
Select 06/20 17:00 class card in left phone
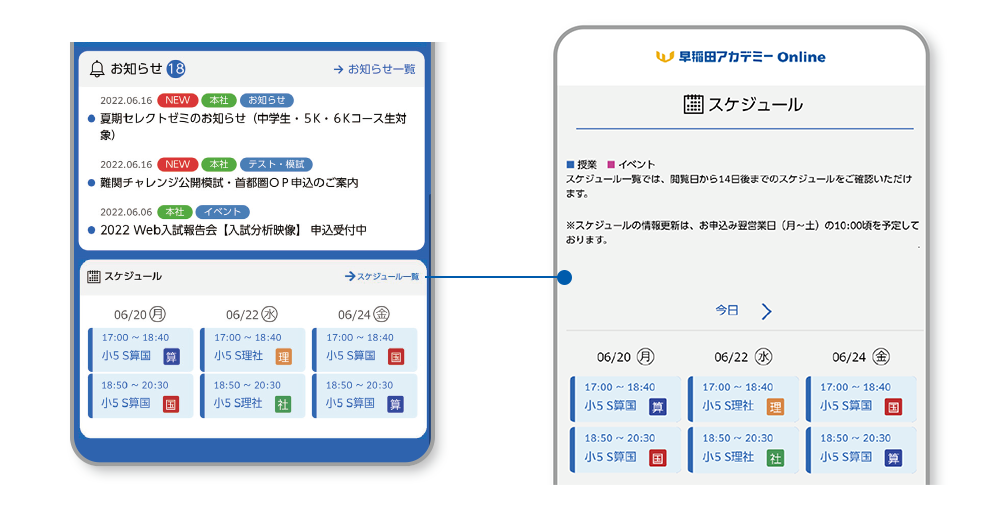pyautogui.click(x=140, y=349)
